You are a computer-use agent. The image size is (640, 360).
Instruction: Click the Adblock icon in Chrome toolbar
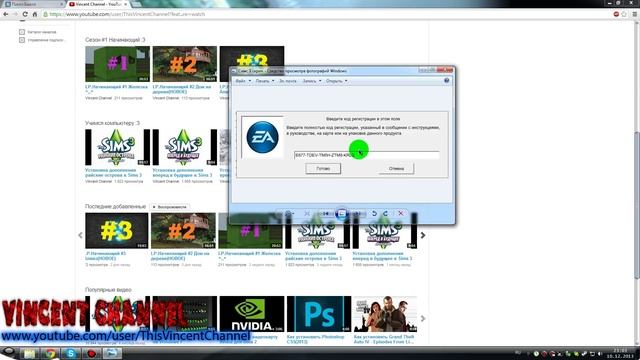point(616,14)
